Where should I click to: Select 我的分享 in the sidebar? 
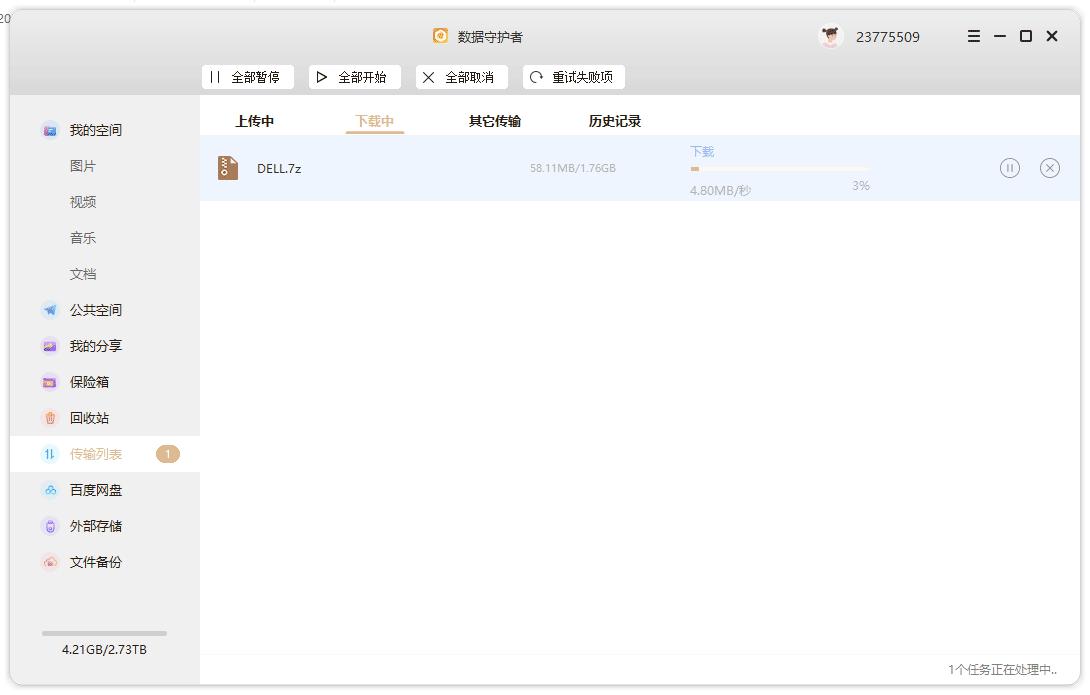95,345
